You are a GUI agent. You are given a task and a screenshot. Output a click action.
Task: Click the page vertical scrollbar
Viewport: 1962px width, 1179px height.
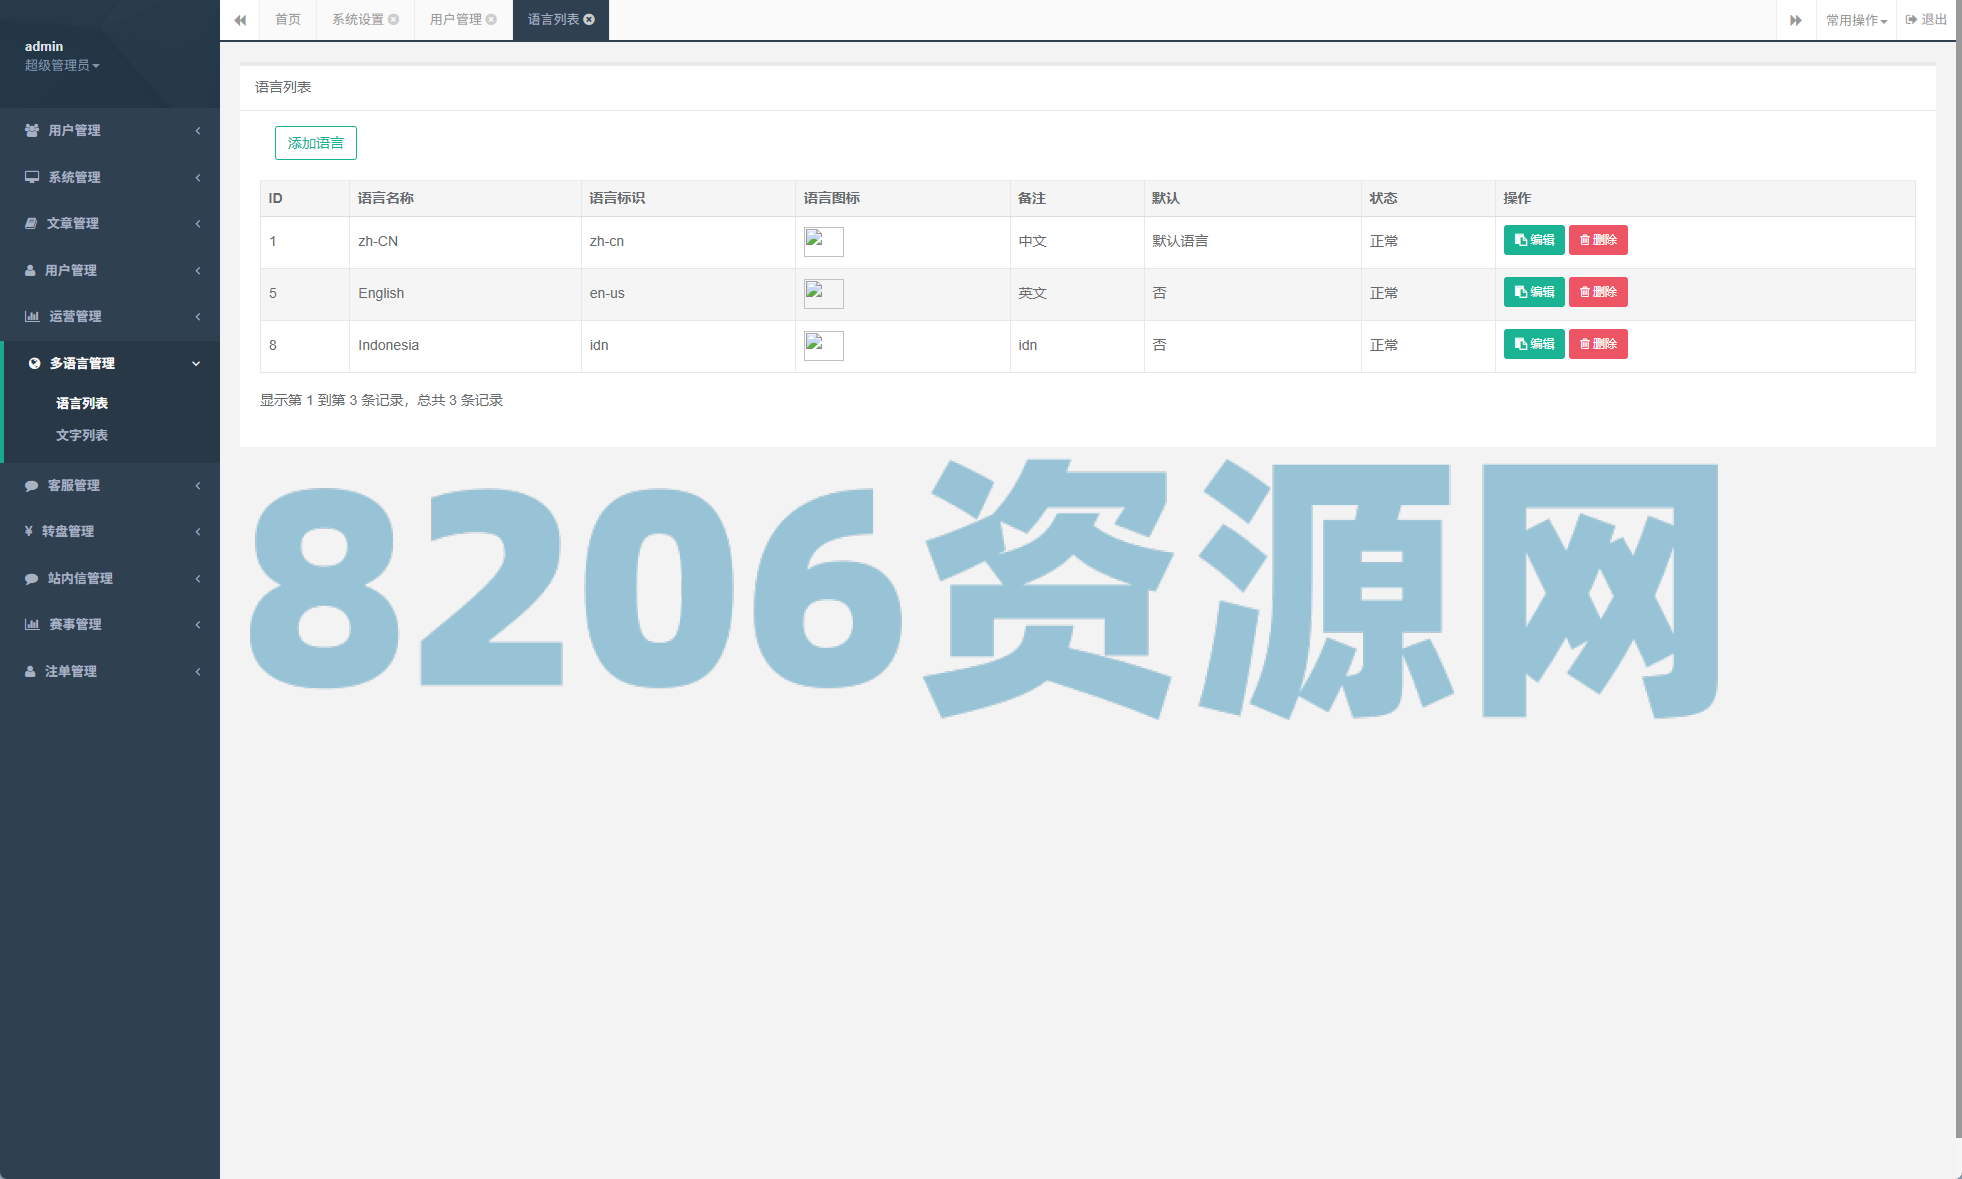(x=1958, y=570)
